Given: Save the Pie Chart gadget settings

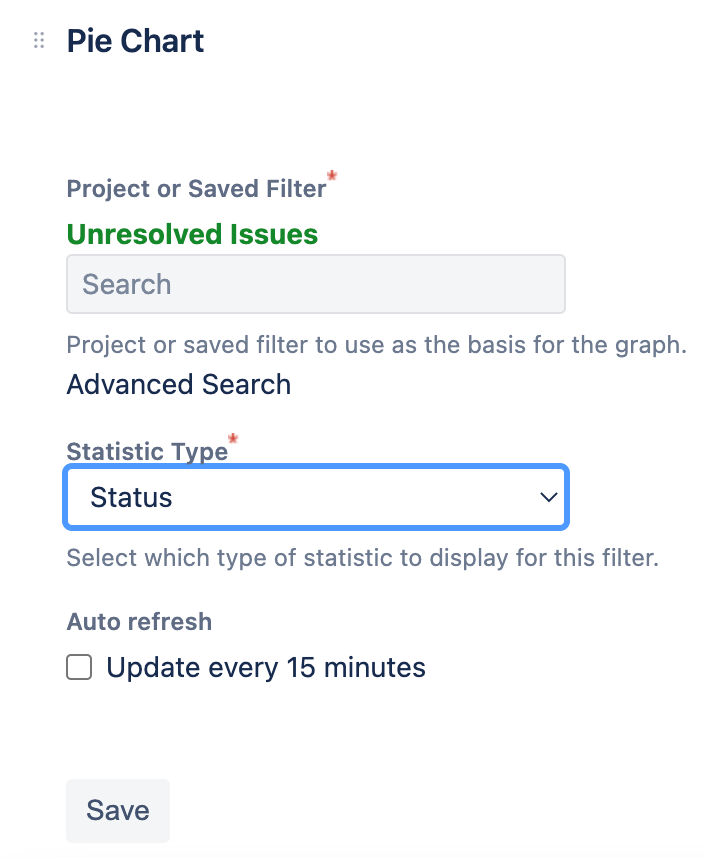Looking at the screenshot, I should click(118, 810).
